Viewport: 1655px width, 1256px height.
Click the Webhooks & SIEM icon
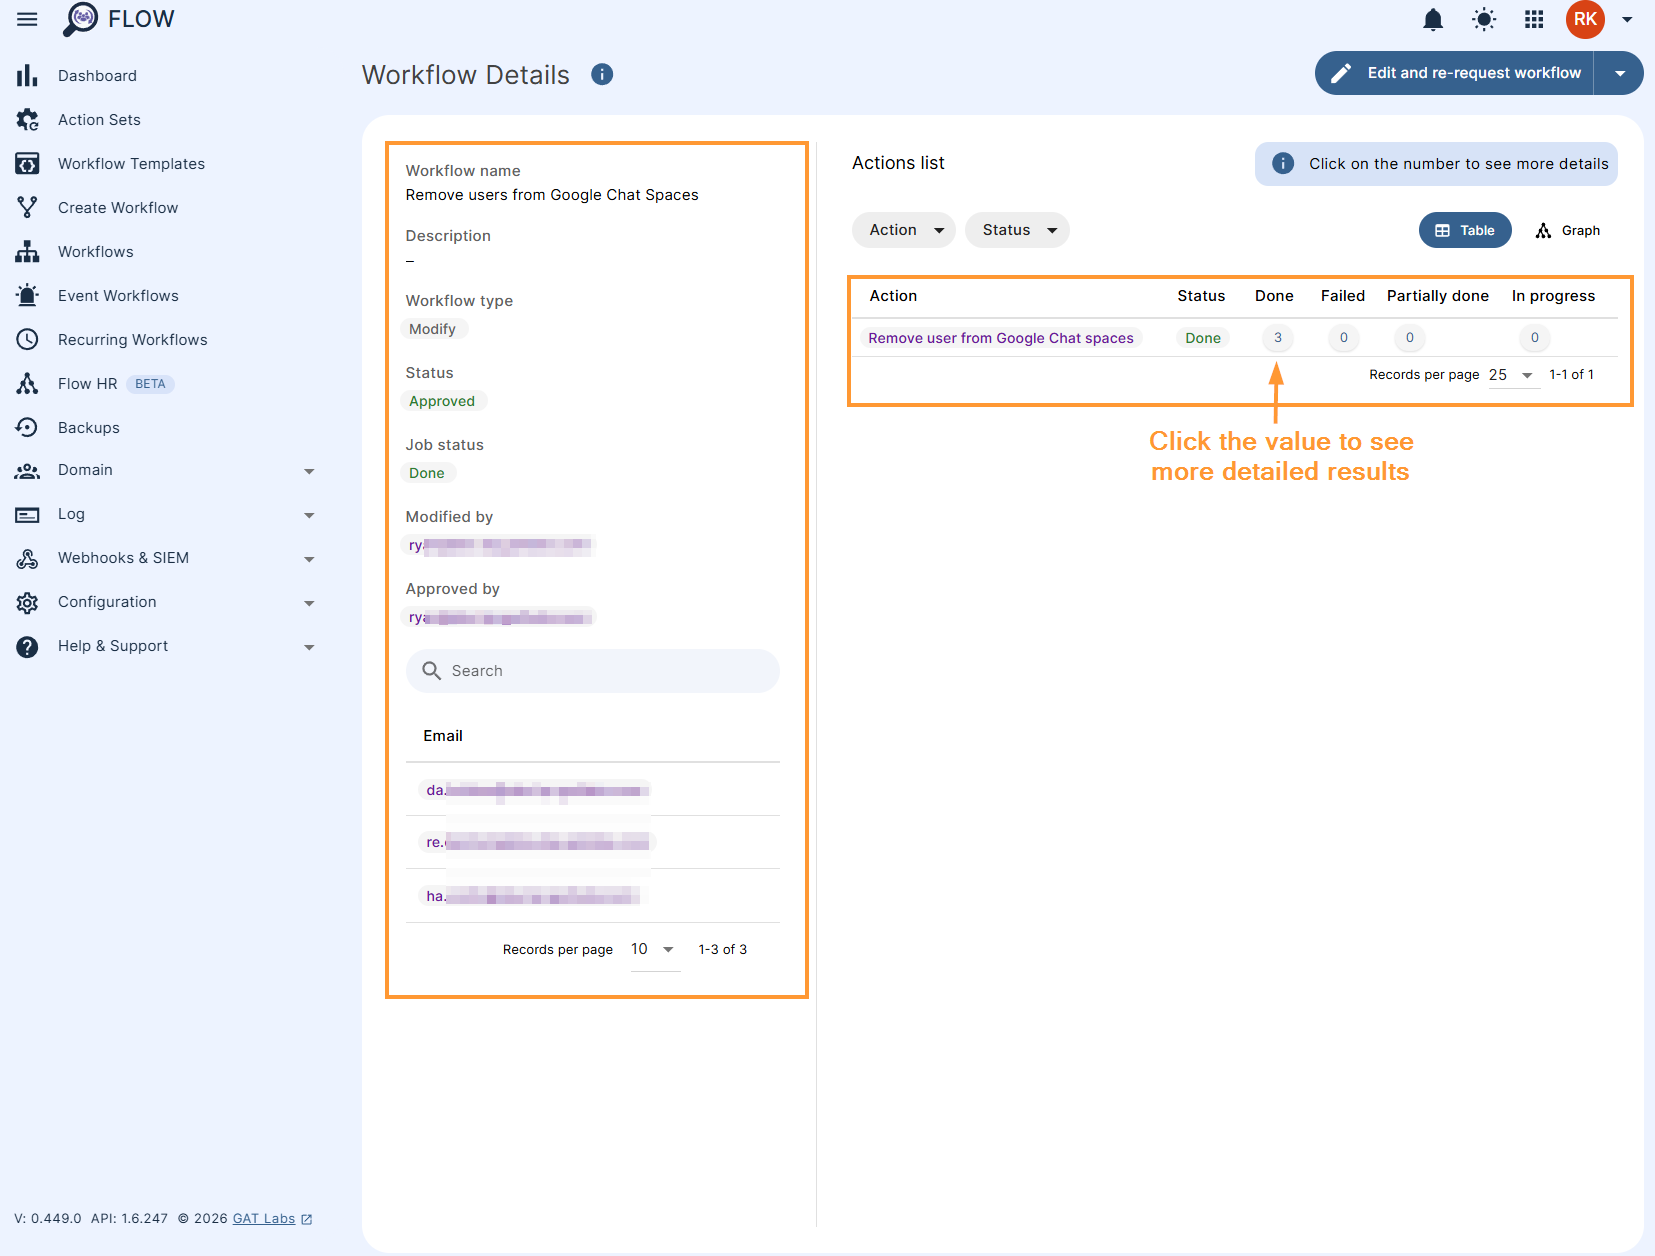[27, 559]
